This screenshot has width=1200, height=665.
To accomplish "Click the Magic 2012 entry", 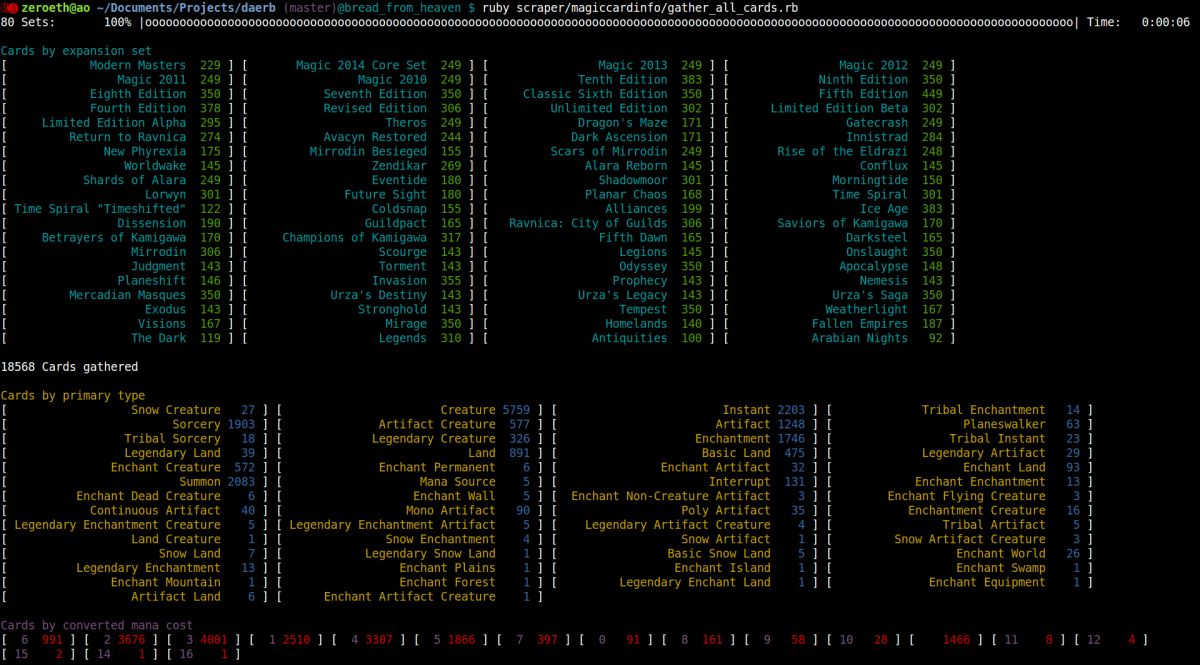I will (890, 65).
